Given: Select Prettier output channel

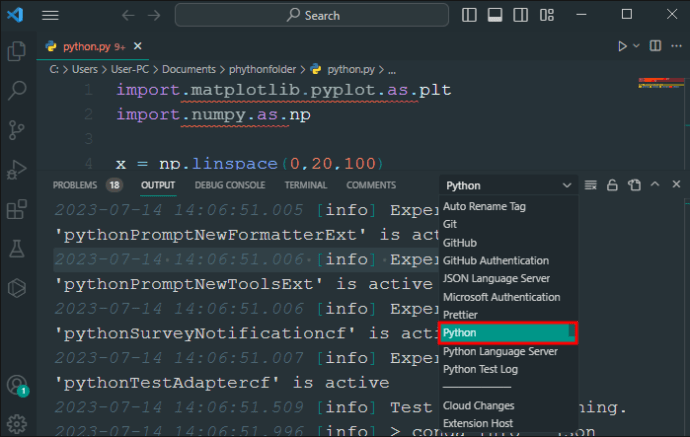Looking at the screenshot, I should point(508,315).
